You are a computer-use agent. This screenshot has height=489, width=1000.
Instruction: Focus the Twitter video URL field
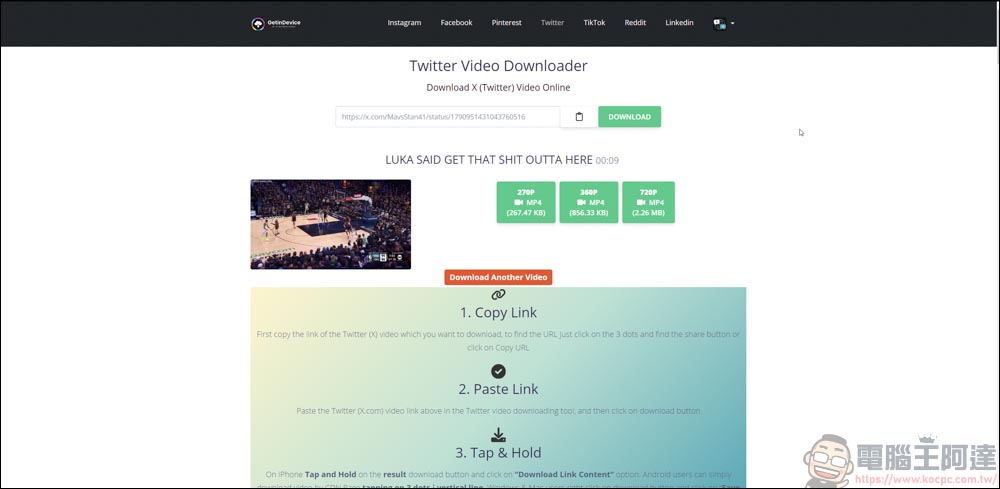pos(448,117)
